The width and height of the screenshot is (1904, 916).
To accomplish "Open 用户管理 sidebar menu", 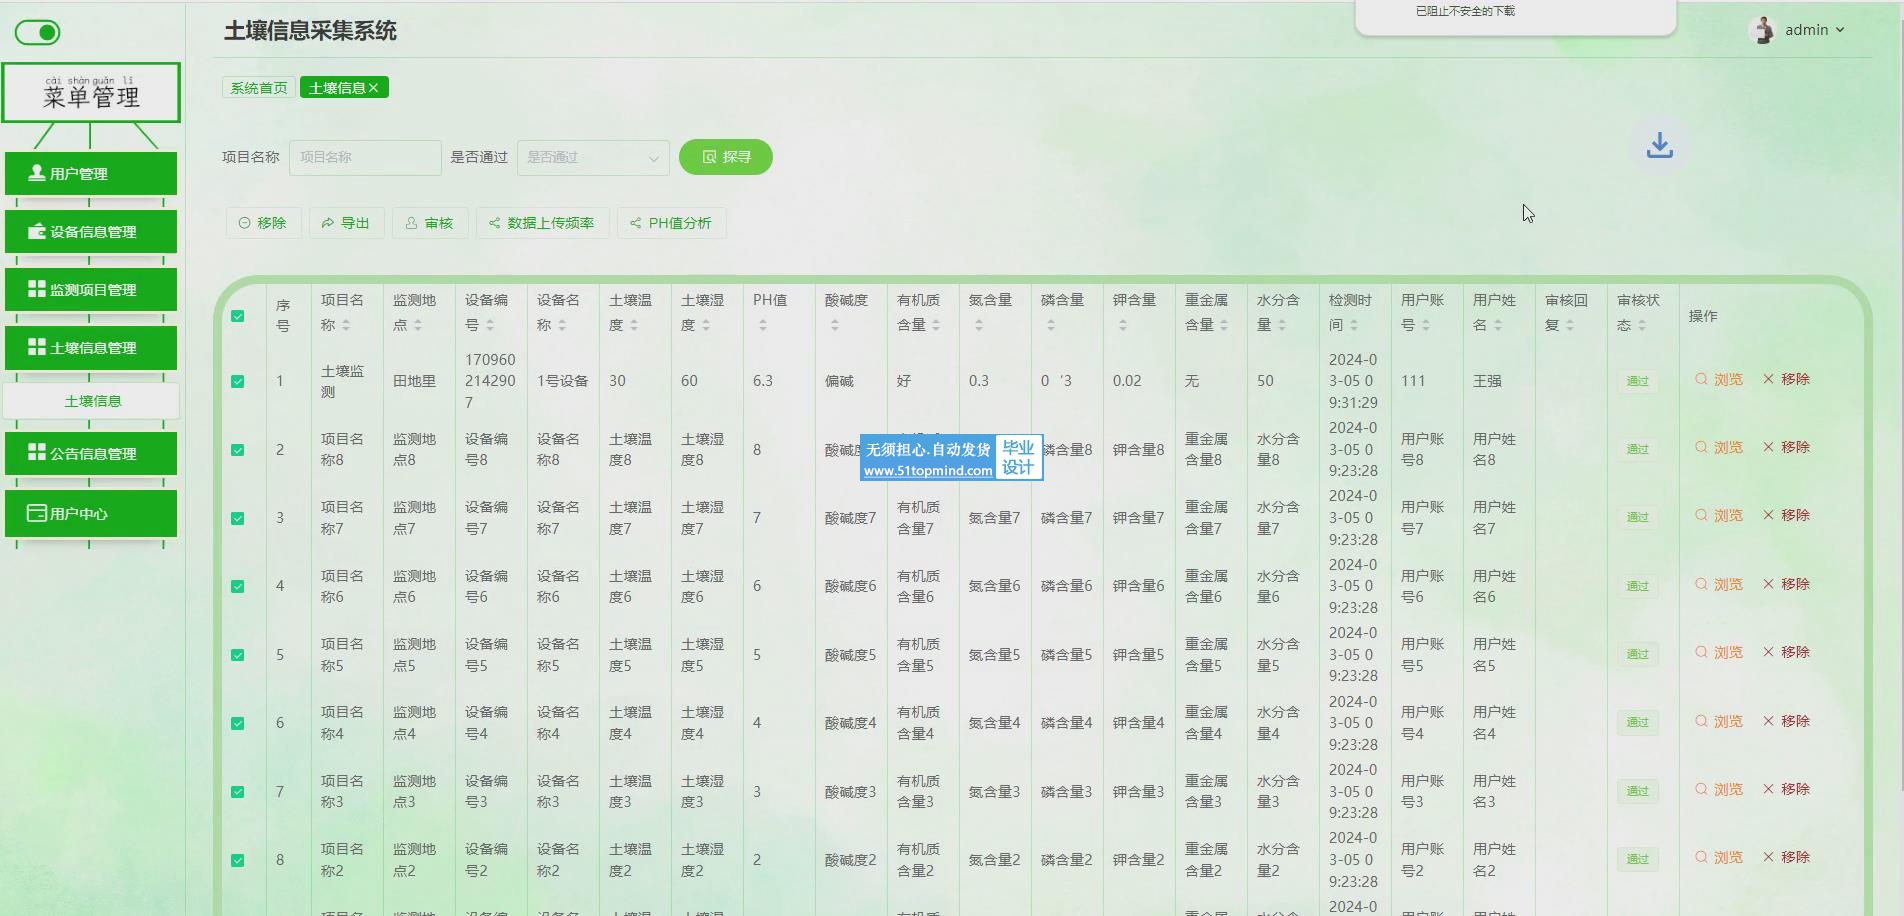I will [x=91, y=174].
